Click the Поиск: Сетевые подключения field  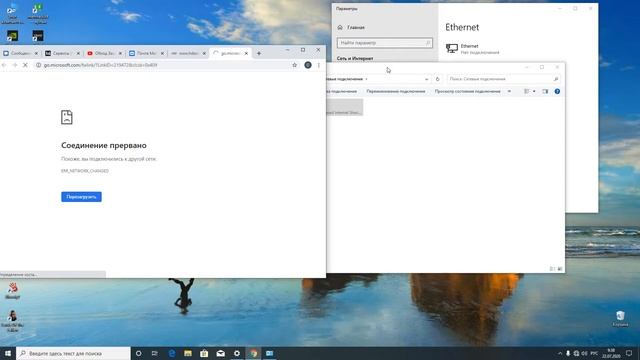coord(503,79)
